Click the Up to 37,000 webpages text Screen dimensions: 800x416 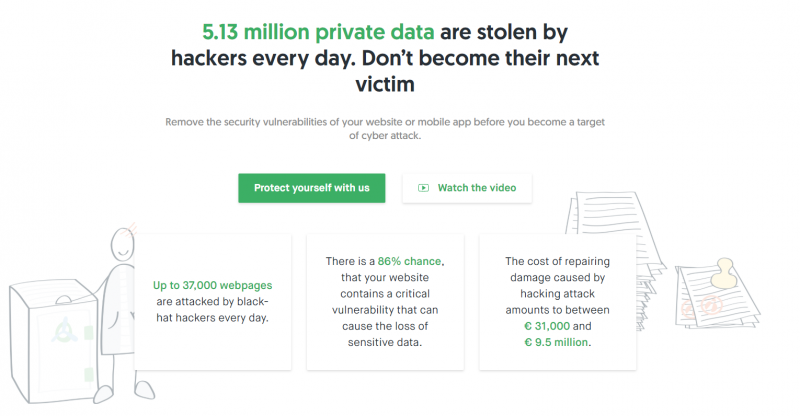212,285
